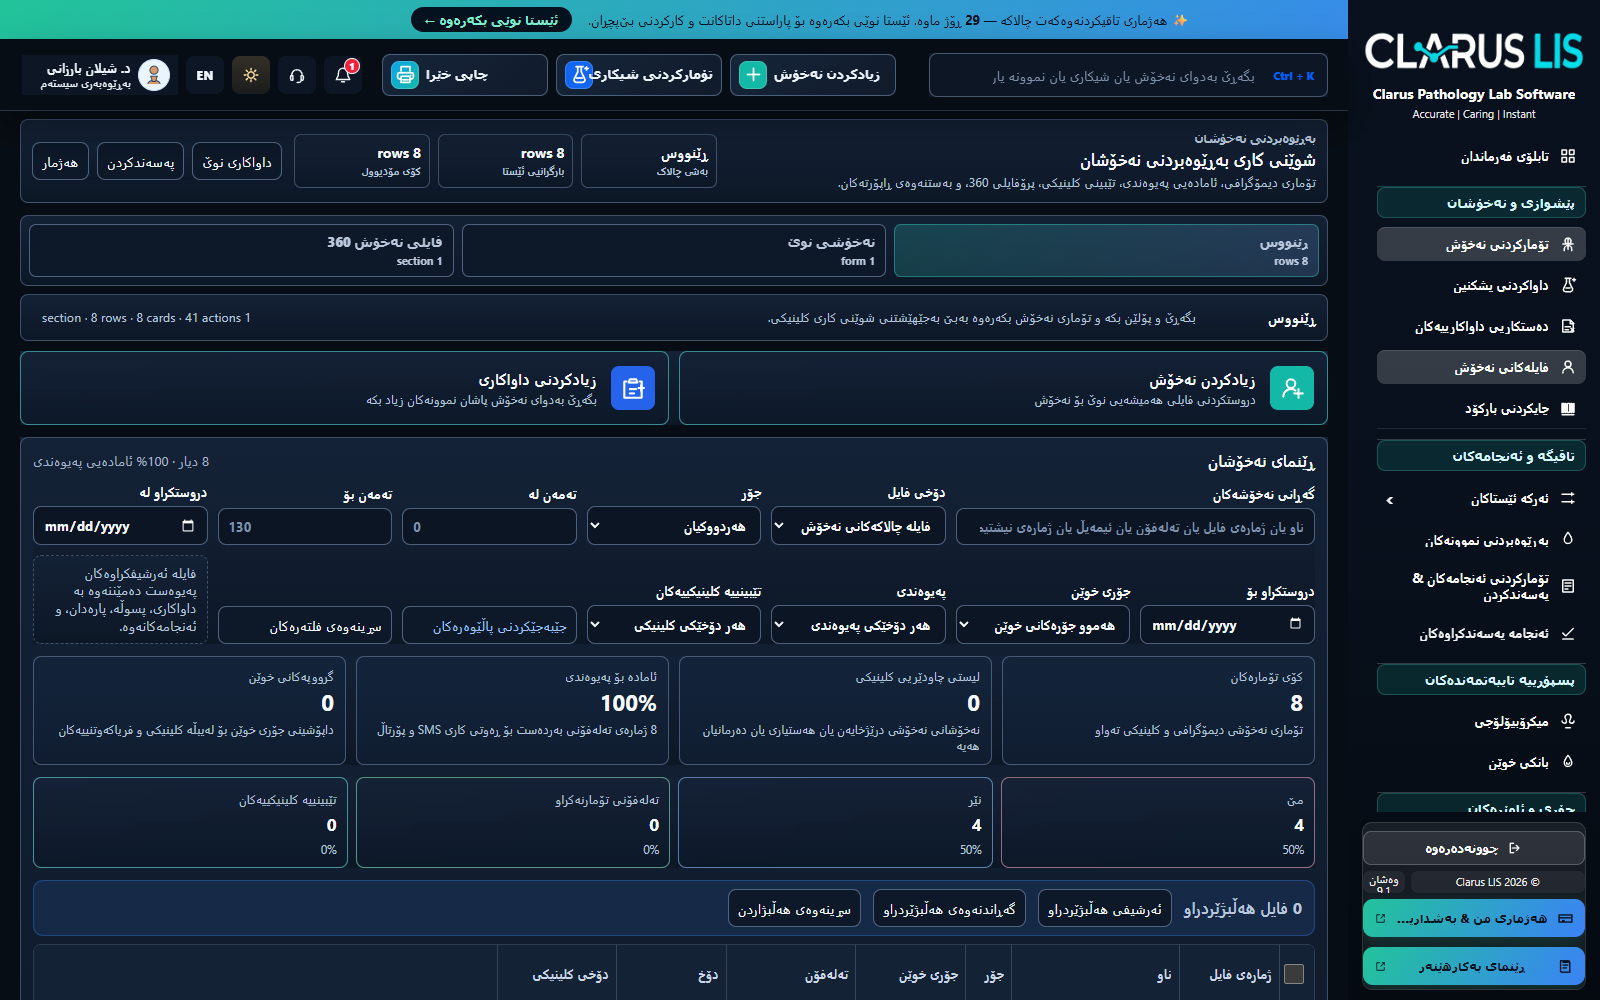Switch to the فایلی نەخۆش 360 tab
This screenshot has height=1000, width=1600.
(241, 250)
